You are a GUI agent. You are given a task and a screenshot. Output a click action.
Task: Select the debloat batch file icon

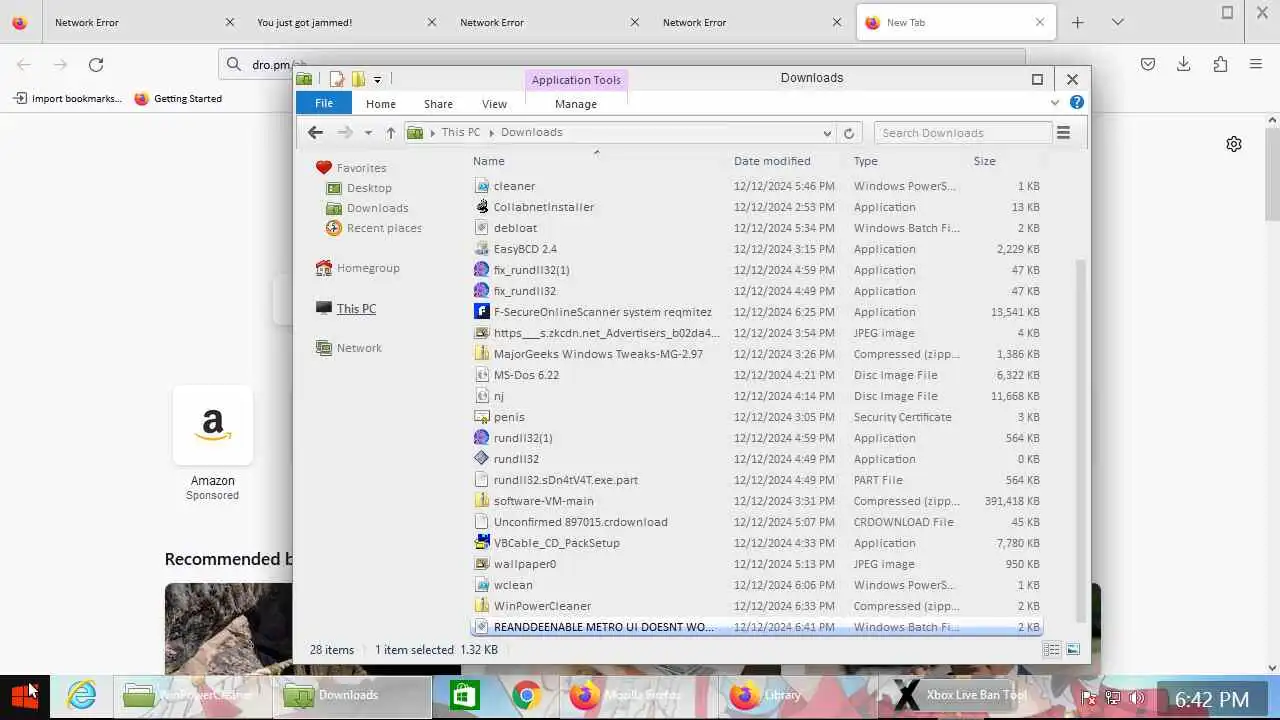[483, 228]
